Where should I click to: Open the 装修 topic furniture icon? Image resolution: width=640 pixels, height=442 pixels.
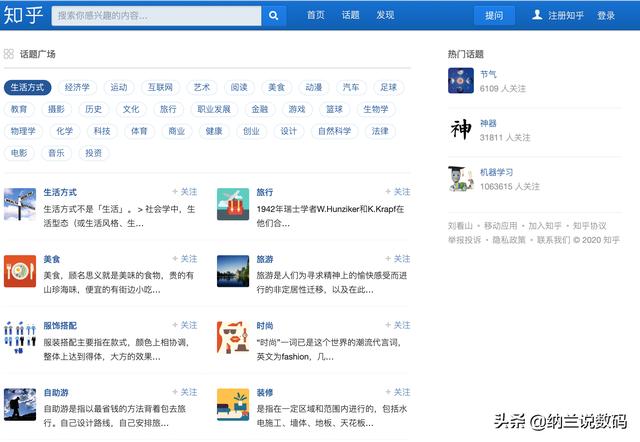[233, 404]
